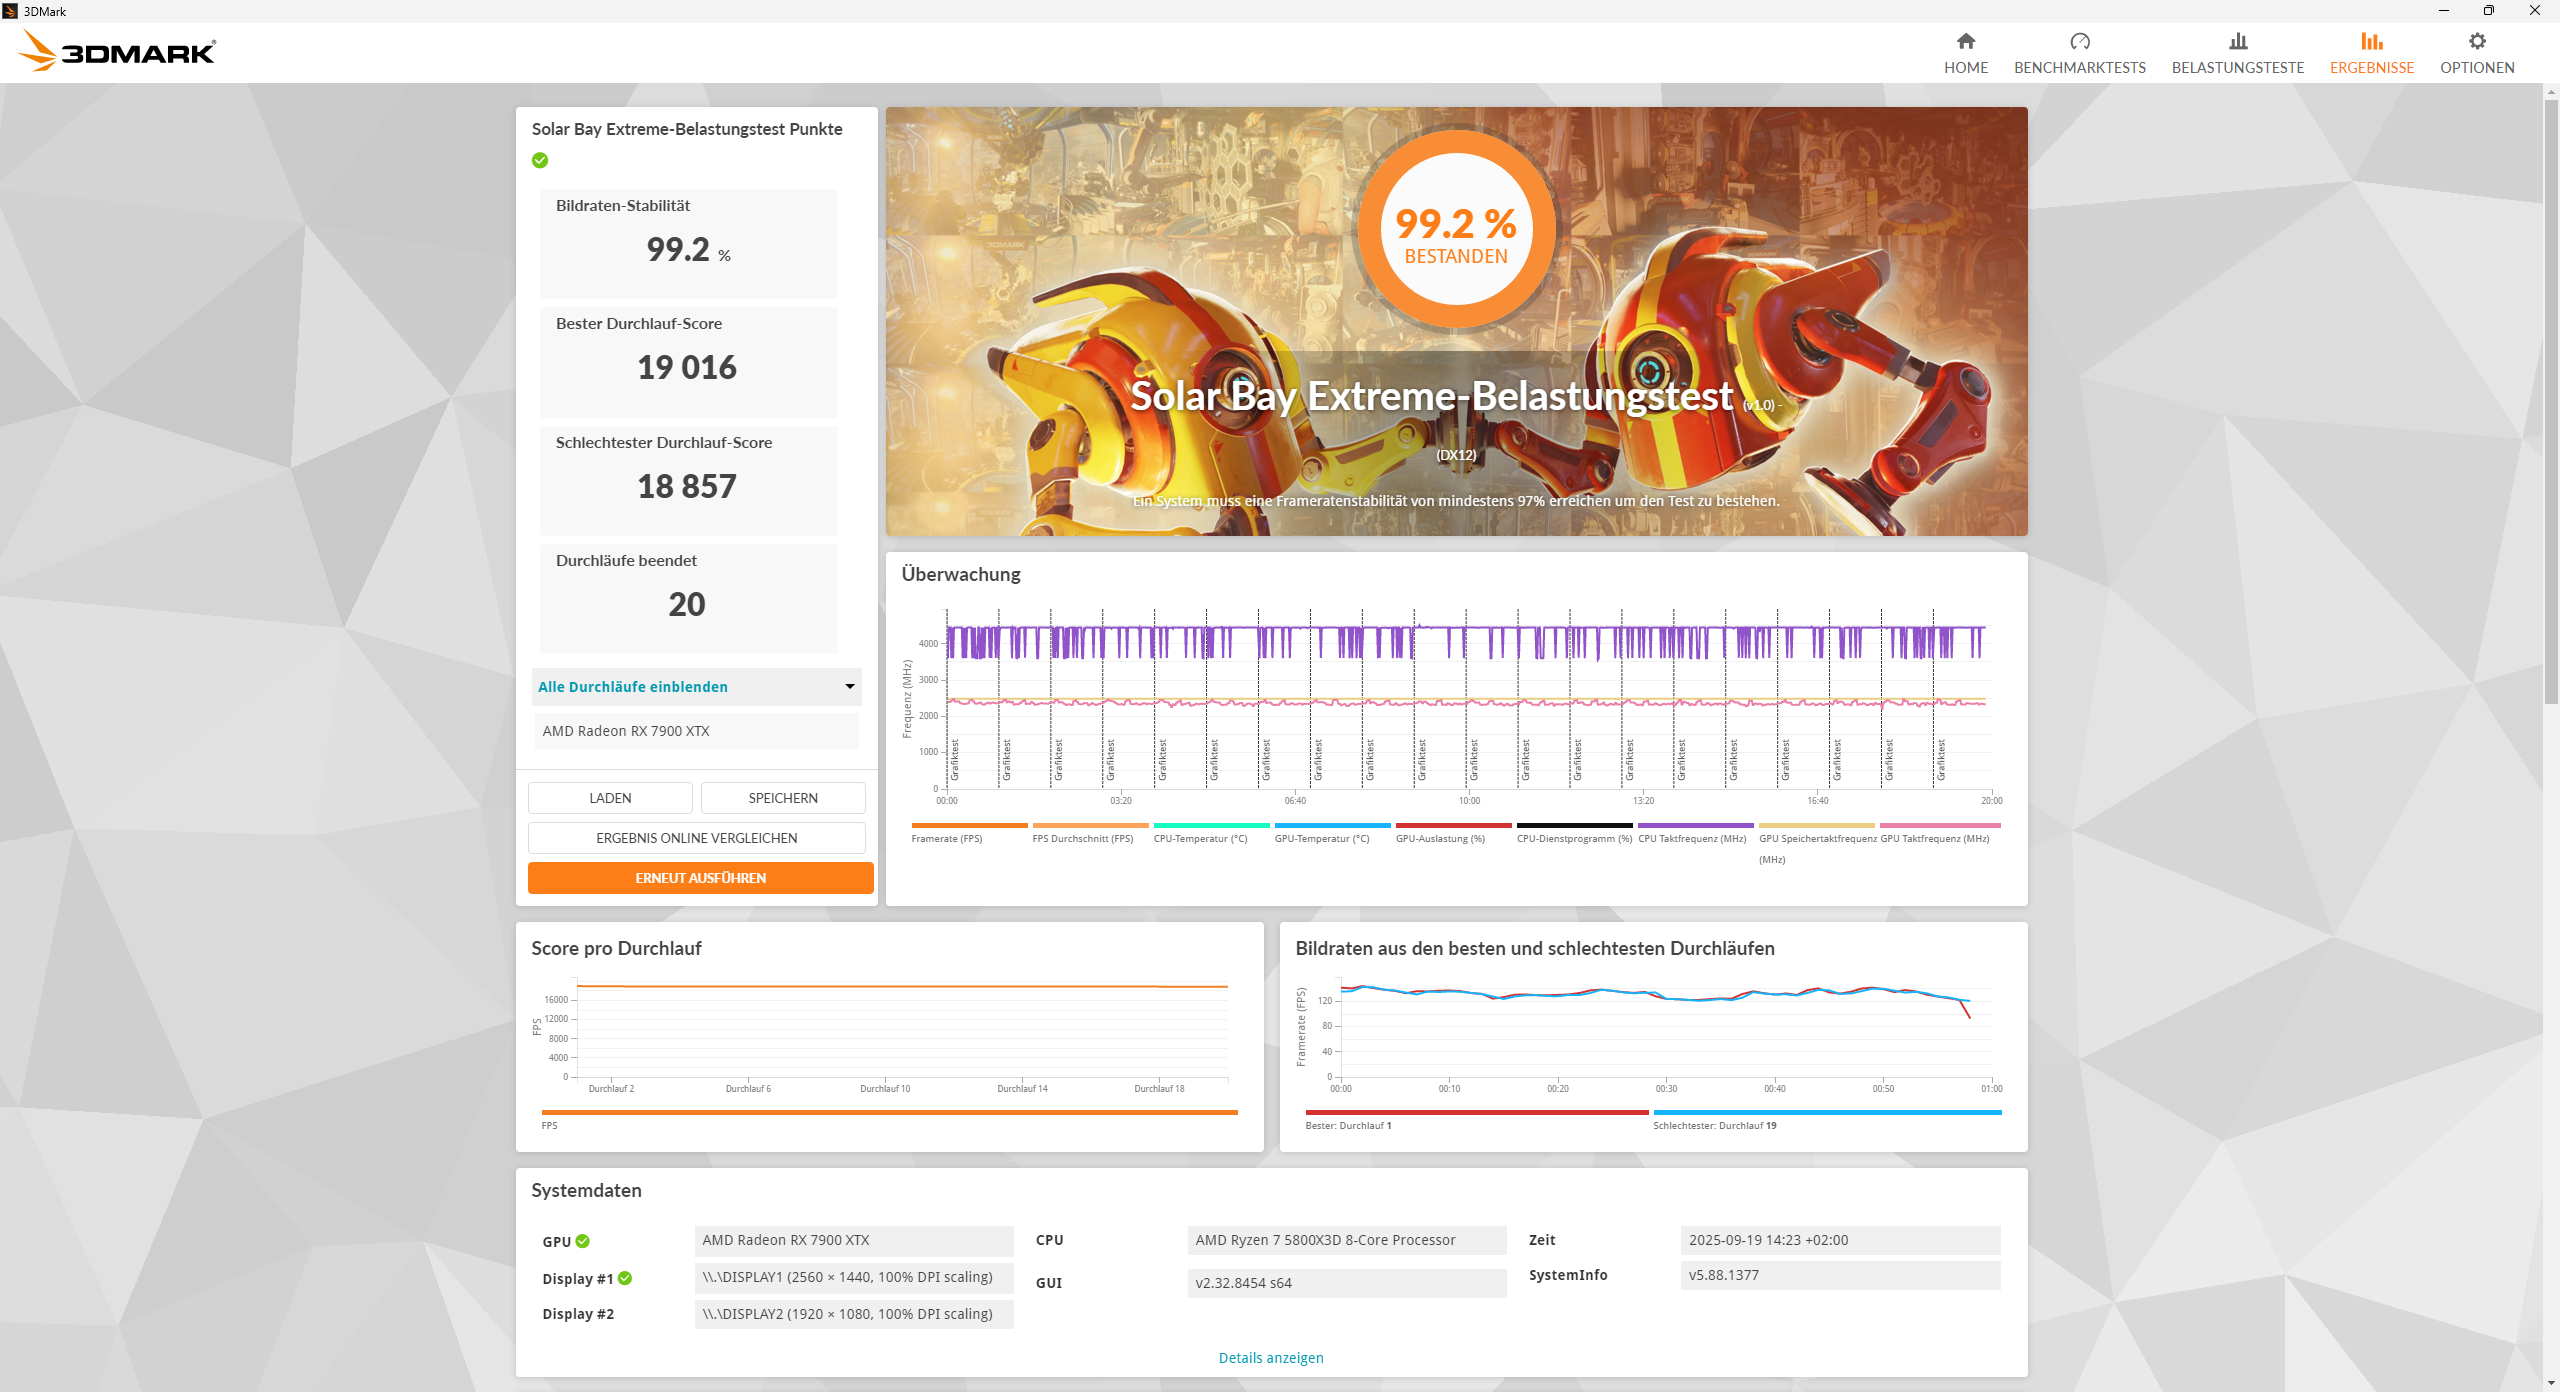Open Optionen gear icon
Screen dimensions: 2560x1392
click(x=2476, y=41)
